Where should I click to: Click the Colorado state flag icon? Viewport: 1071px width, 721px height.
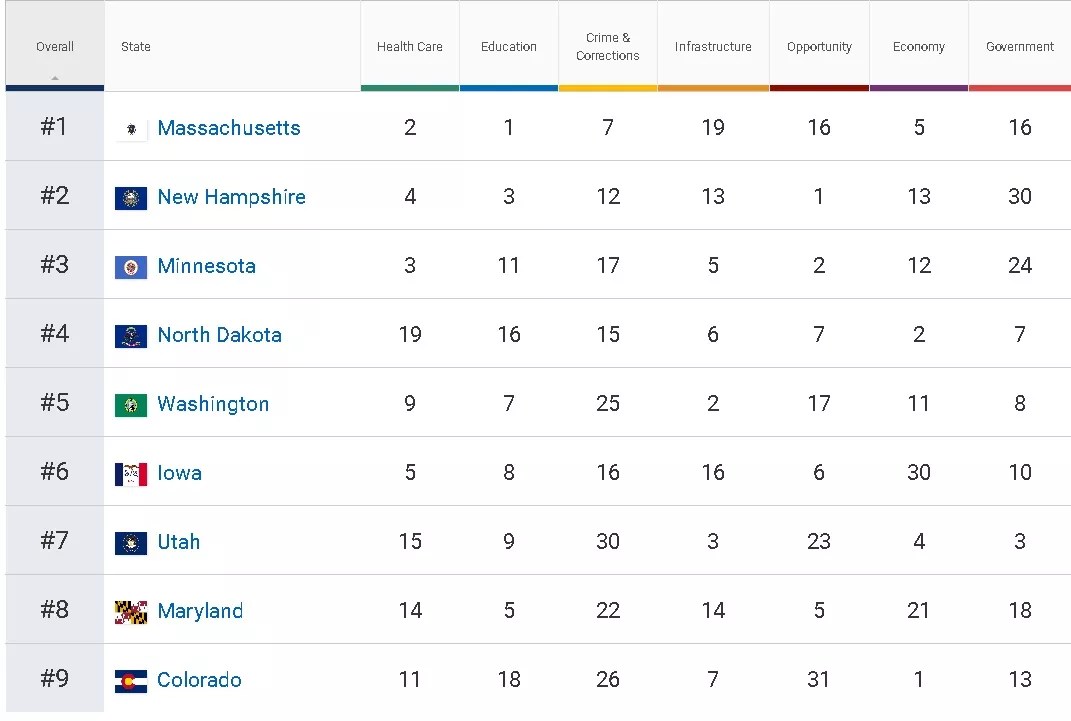(131, 681)
